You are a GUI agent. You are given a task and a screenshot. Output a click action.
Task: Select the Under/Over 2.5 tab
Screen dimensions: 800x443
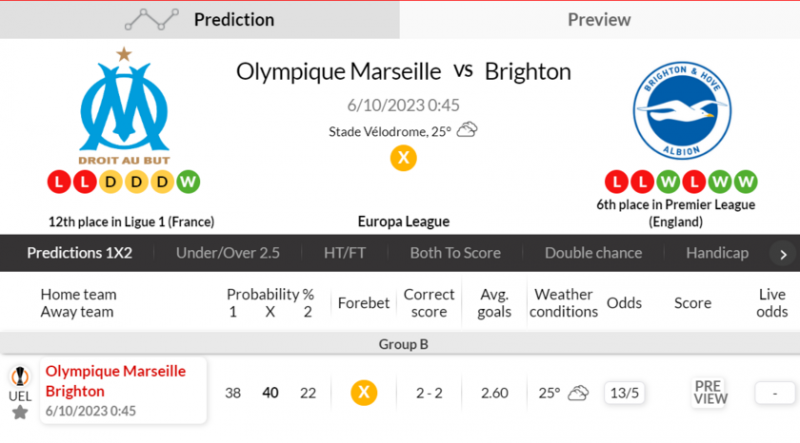click(228, 253)
